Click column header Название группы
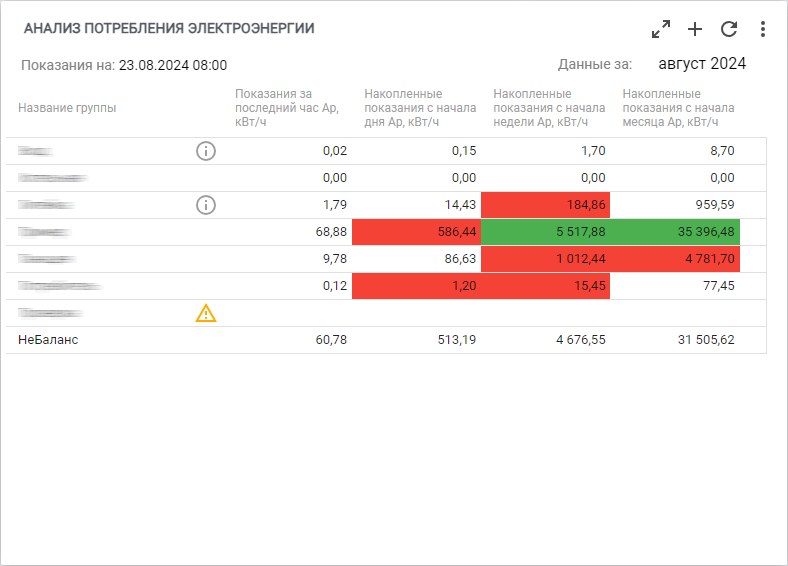The height and width of the screenshot is (566, 788). click(x=67, y=108)
